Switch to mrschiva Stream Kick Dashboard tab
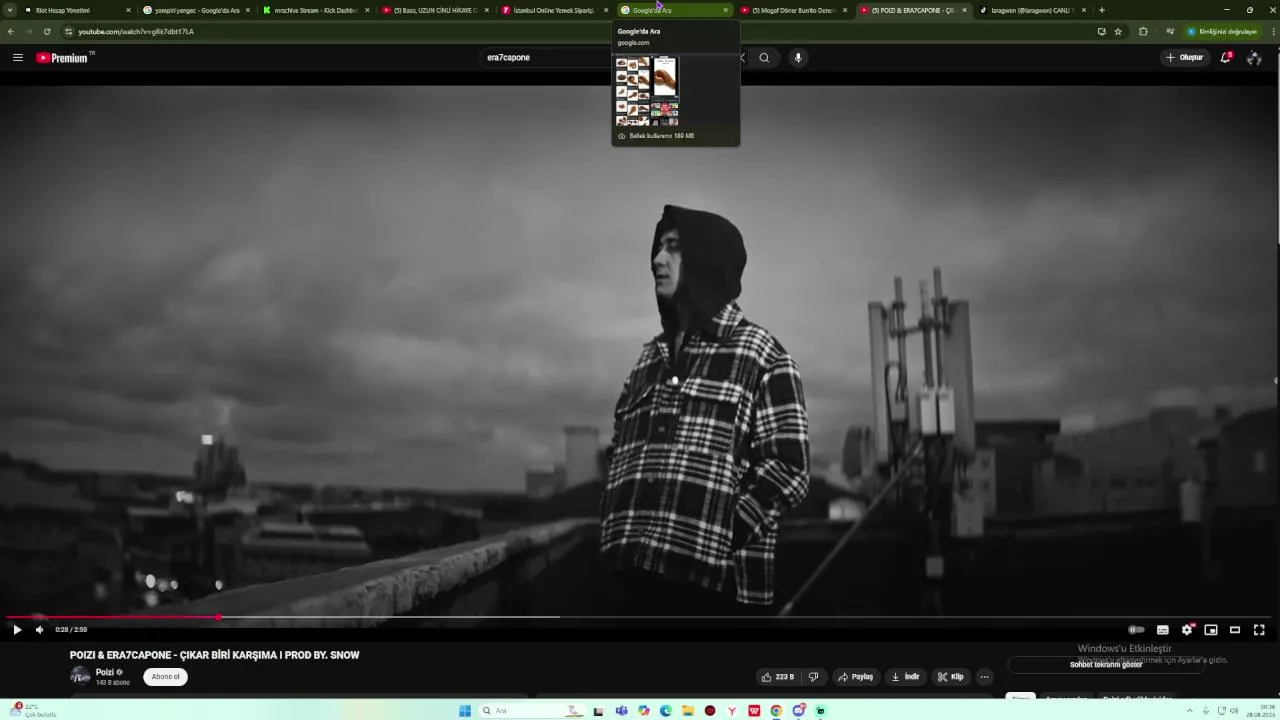Viewport: 1280px width, 720px height. 315,10
